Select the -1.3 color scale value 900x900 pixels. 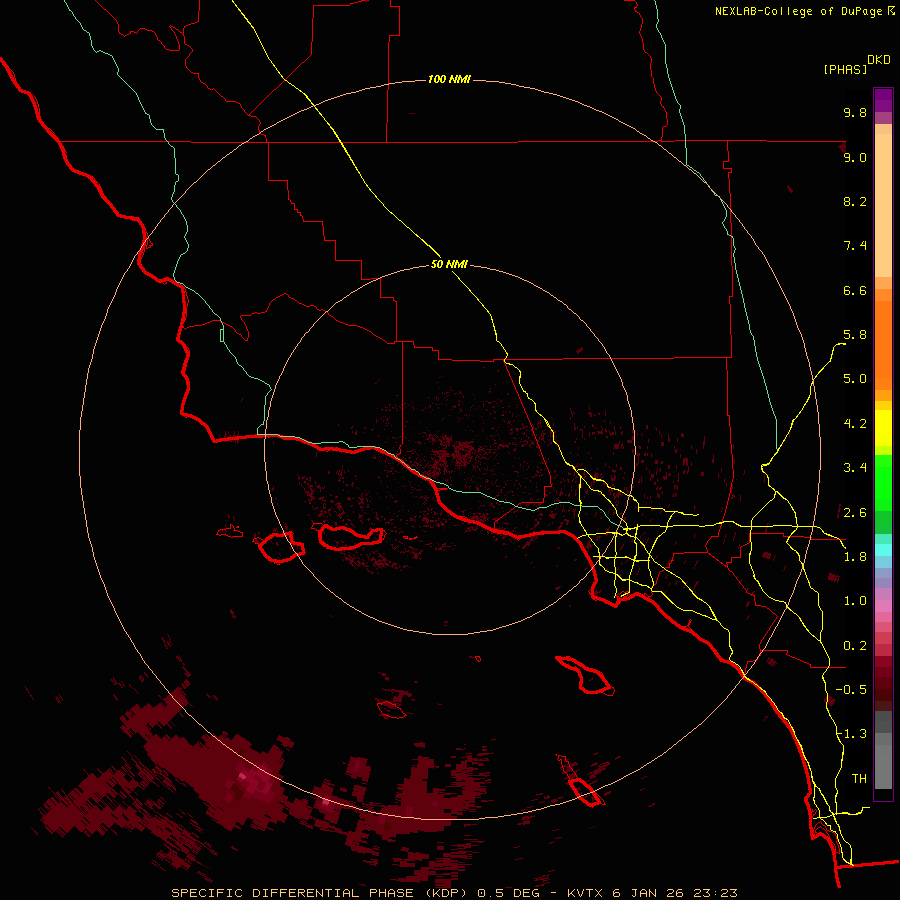coord(851,734)
